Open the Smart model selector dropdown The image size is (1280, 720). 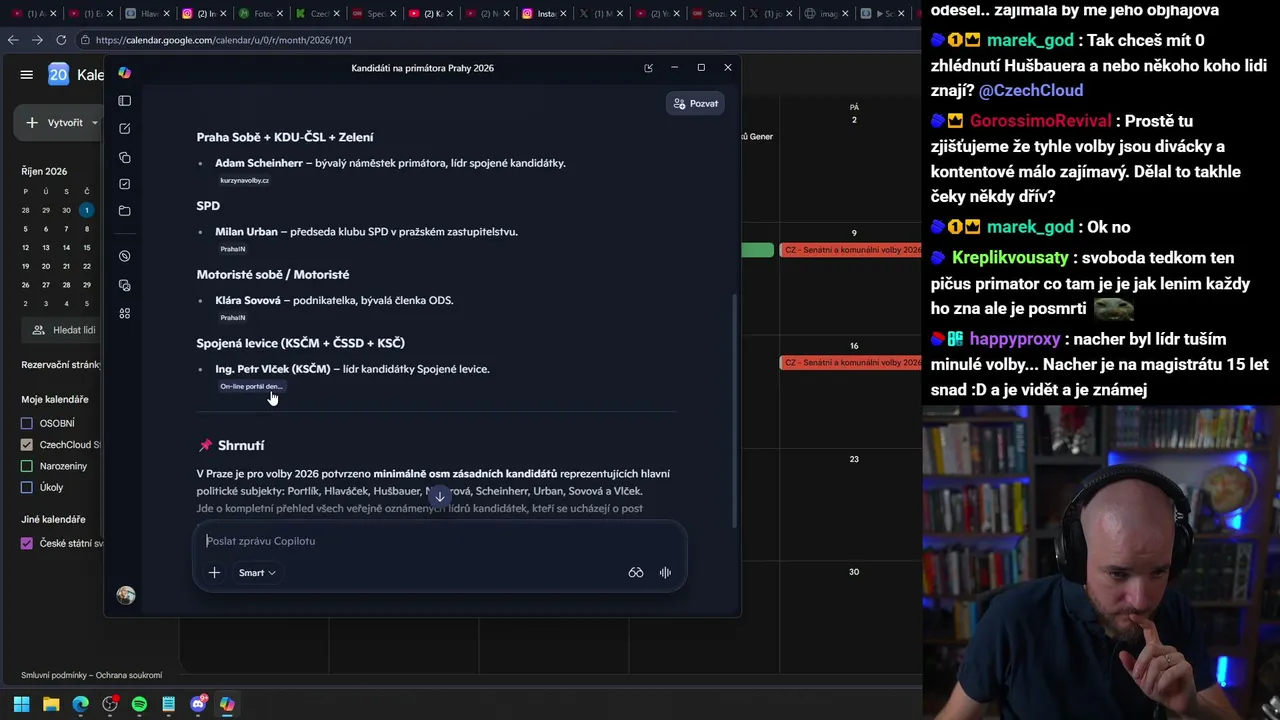click(x=257, y=572)
